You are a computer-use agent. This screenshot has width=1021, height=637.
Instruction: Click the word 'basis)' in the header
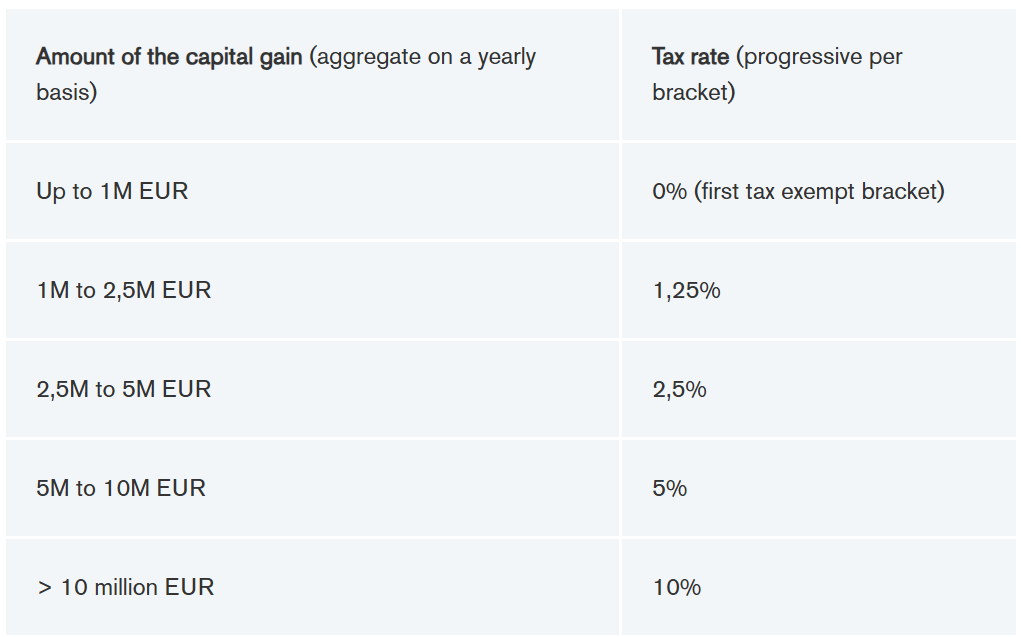[x=66, y=93]
